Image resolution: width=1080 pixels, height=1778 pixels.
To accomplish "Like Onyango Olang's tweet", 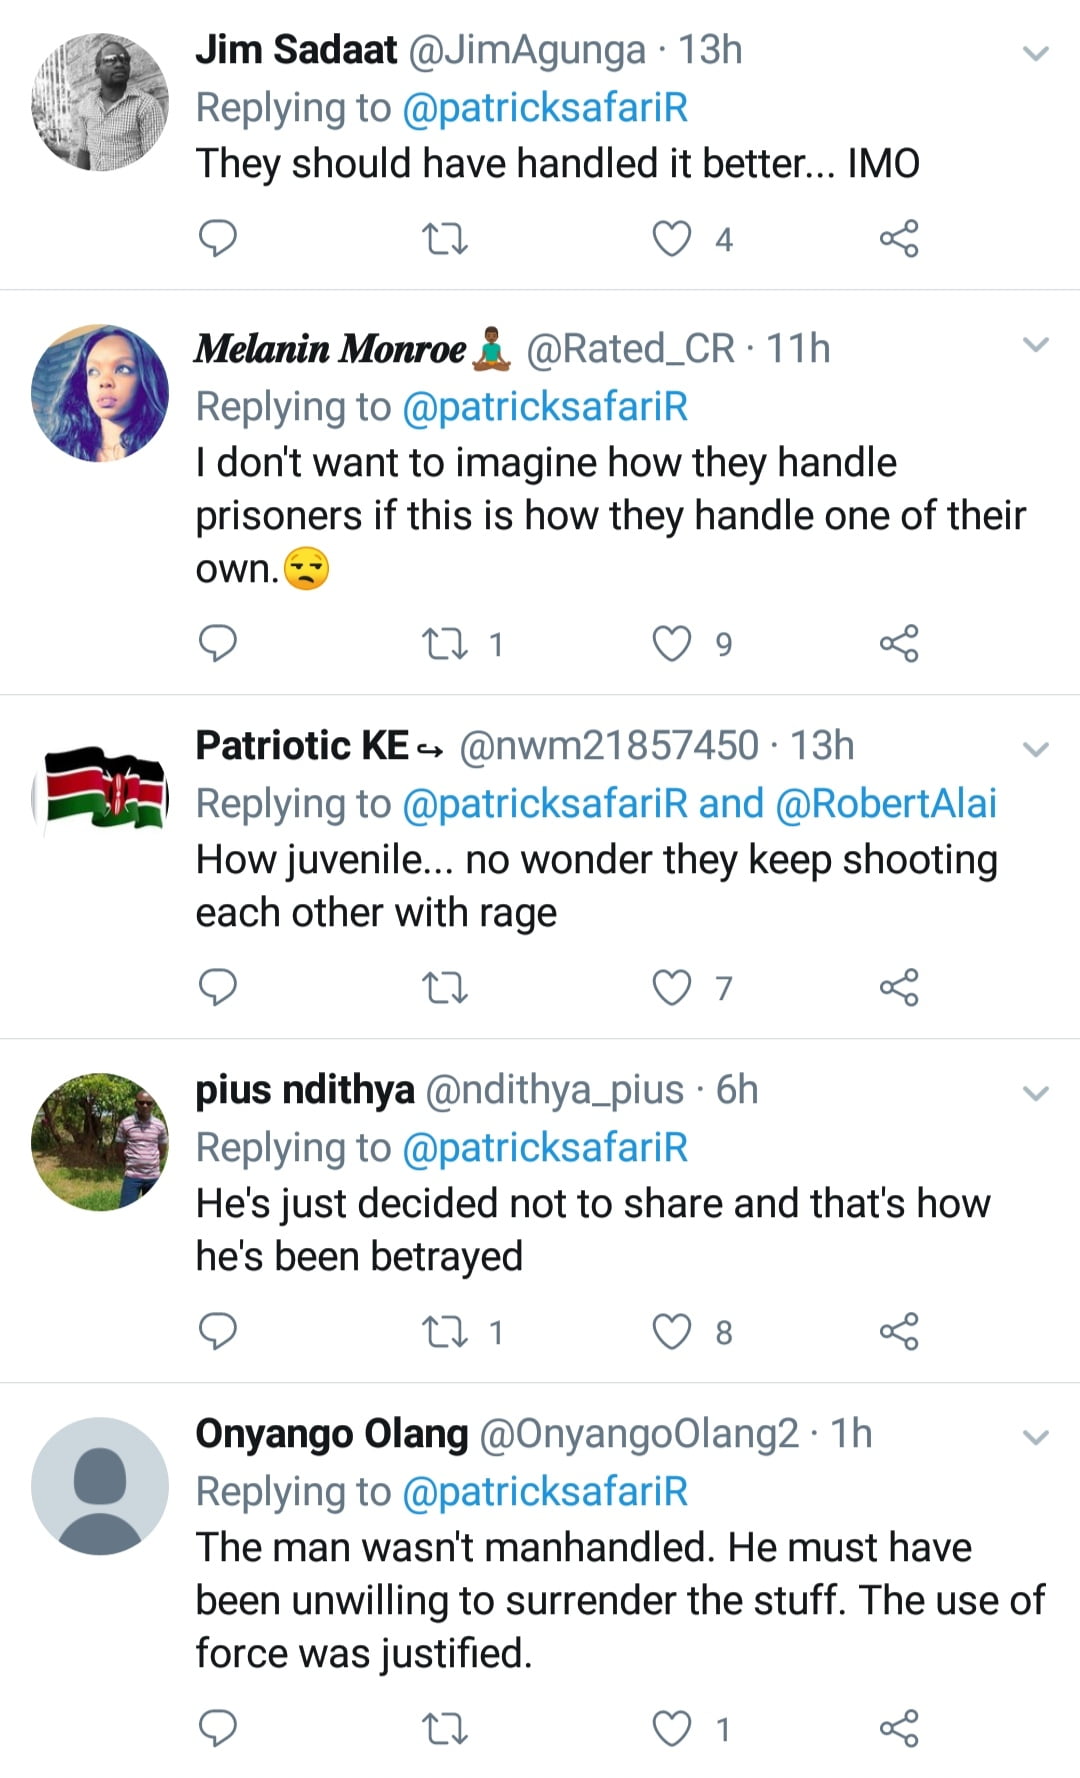I will pyautogui.click(x=672, y=1727).
